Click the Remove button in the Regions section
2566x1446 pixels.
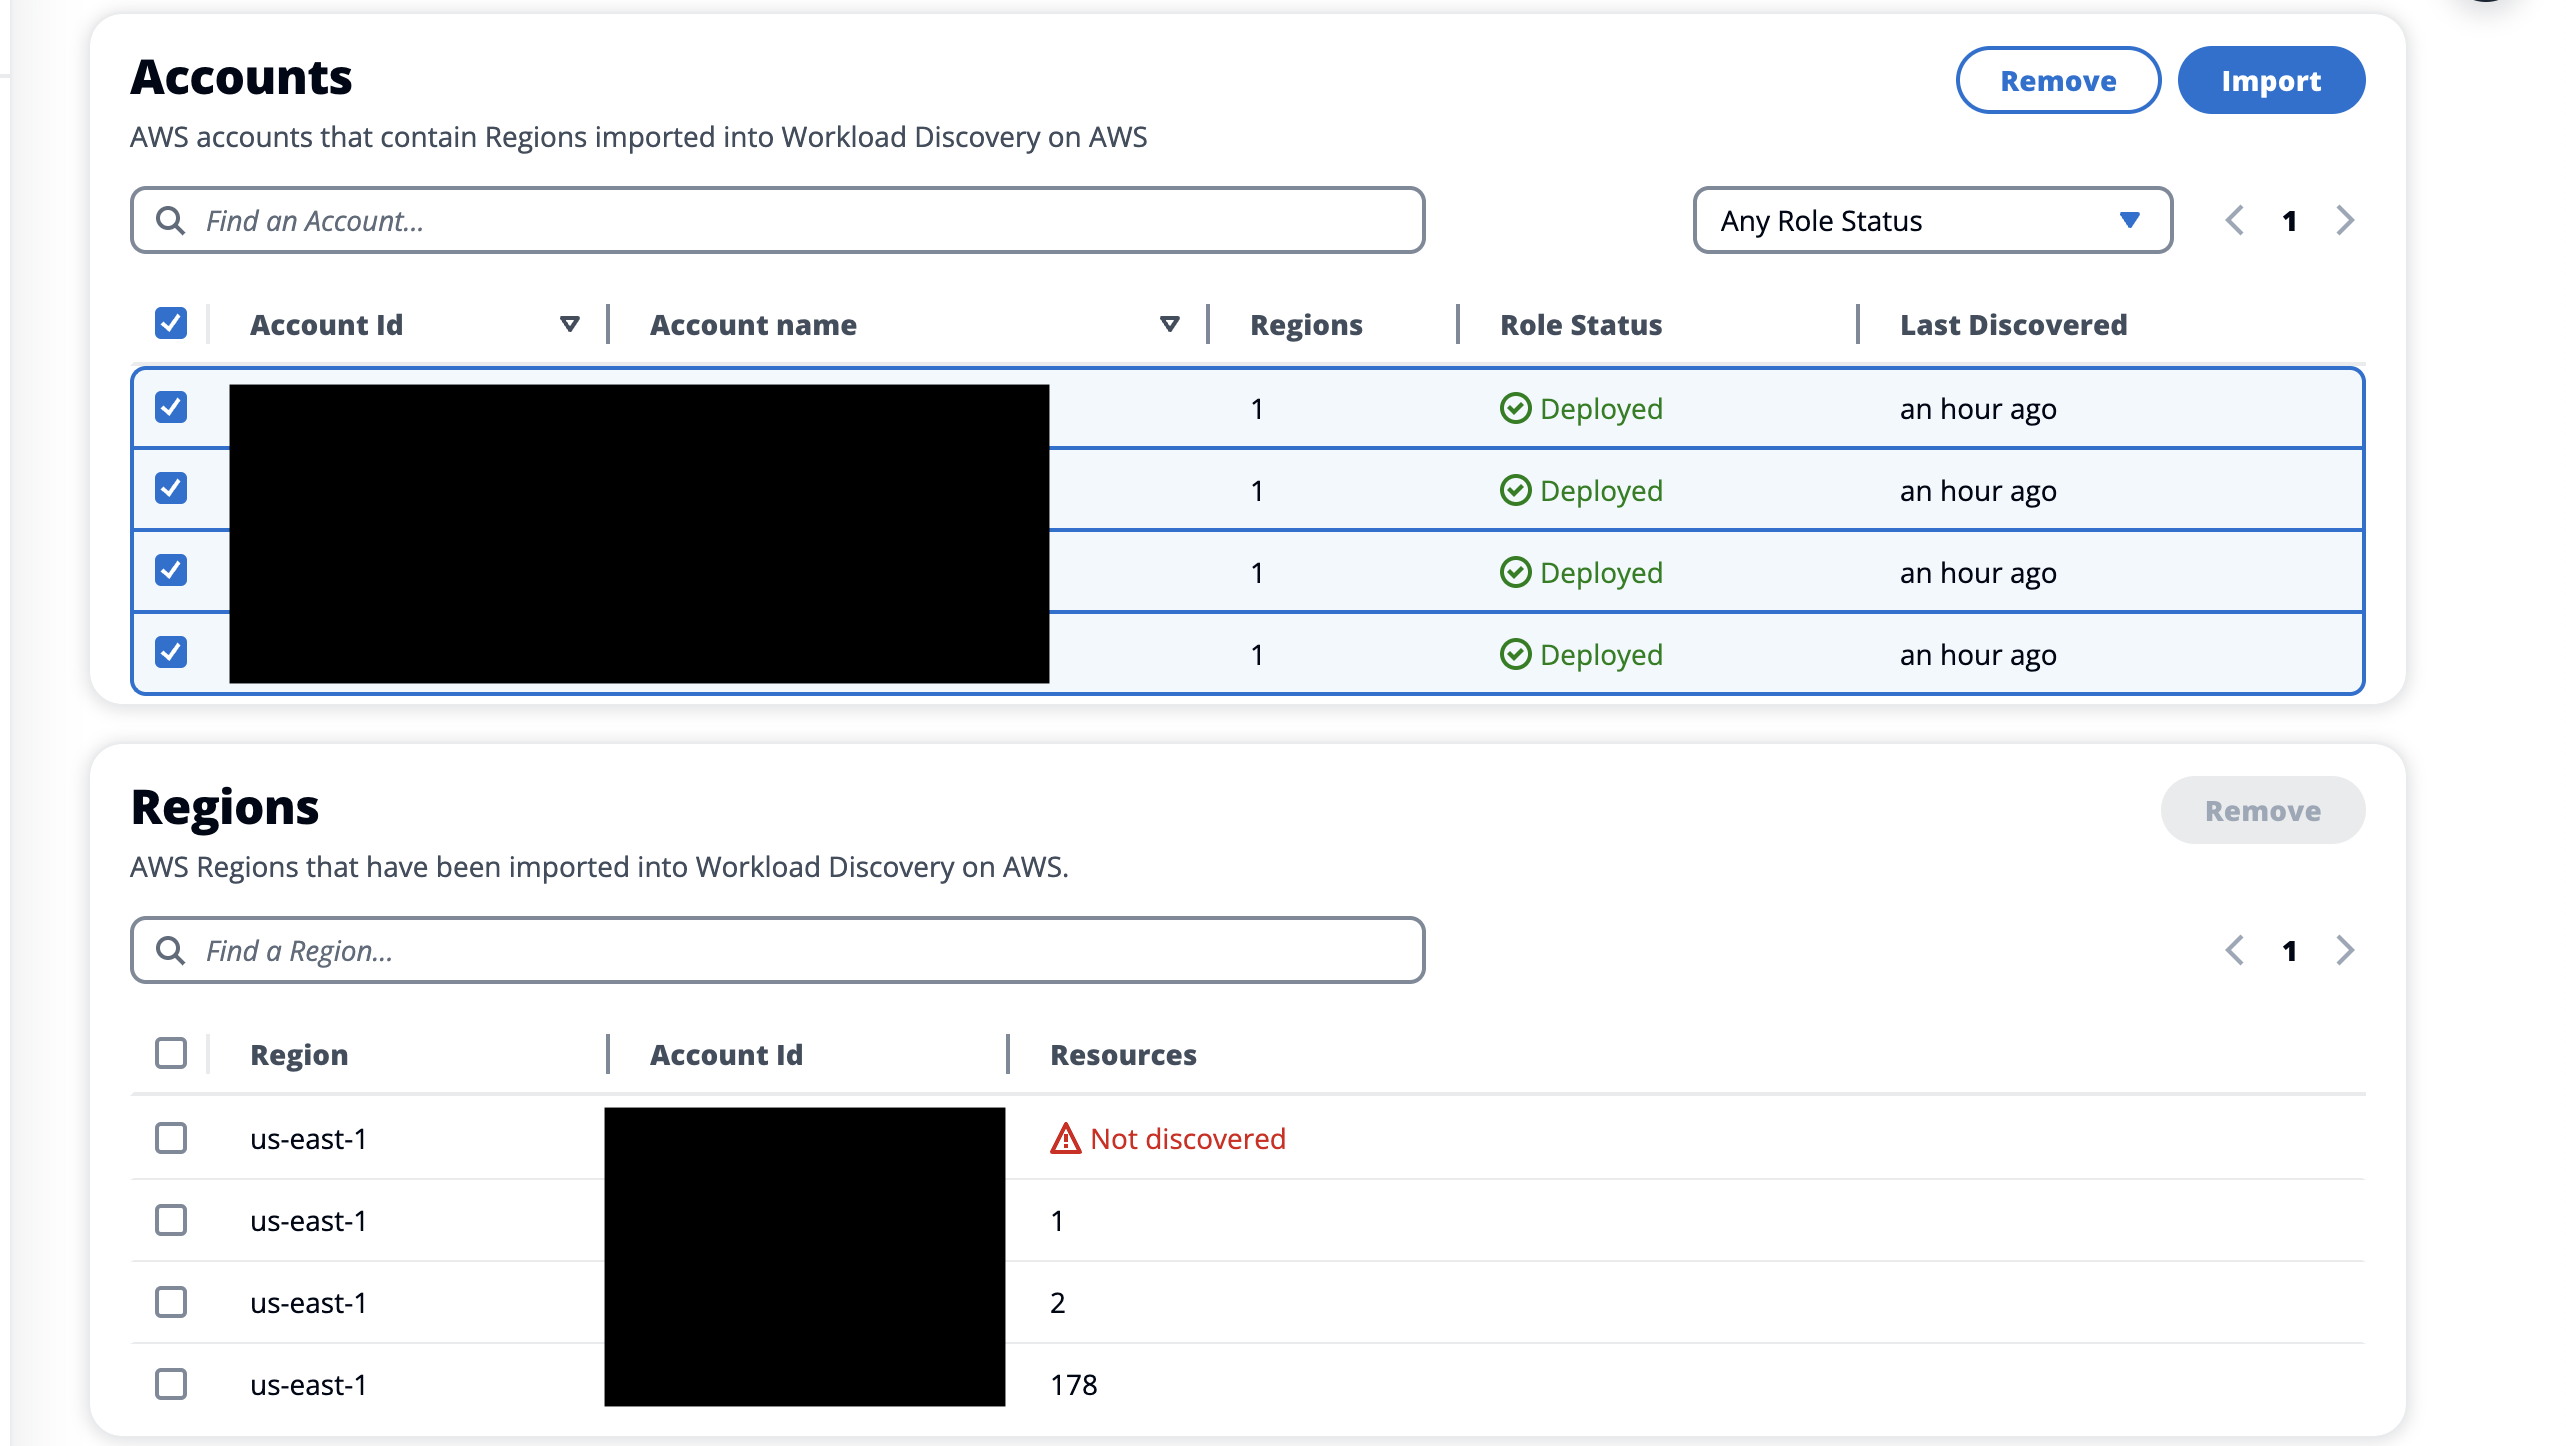point(2262,810)
